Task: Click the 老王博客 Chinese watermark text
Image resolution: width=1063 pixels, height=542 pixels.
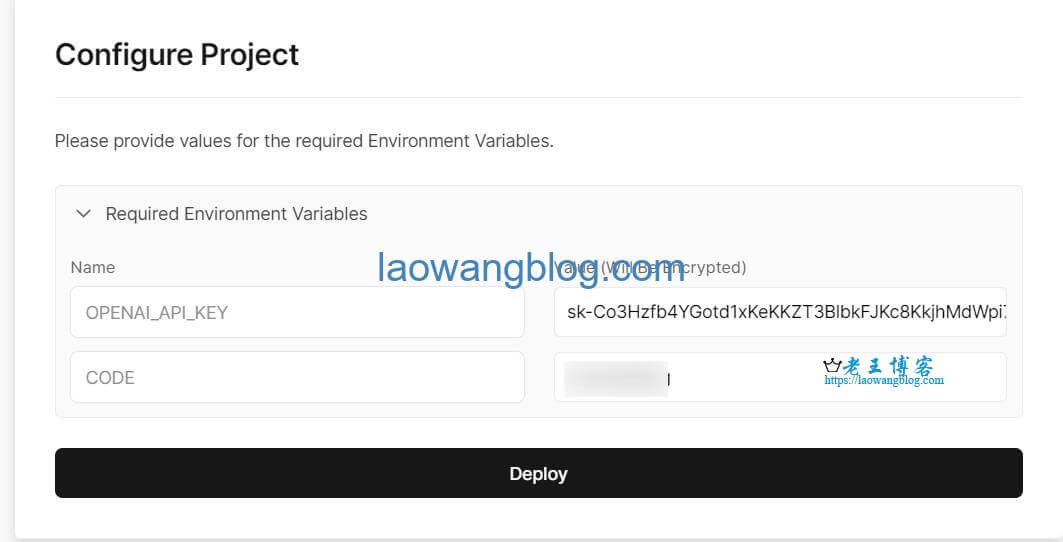Action: (888, 366)
